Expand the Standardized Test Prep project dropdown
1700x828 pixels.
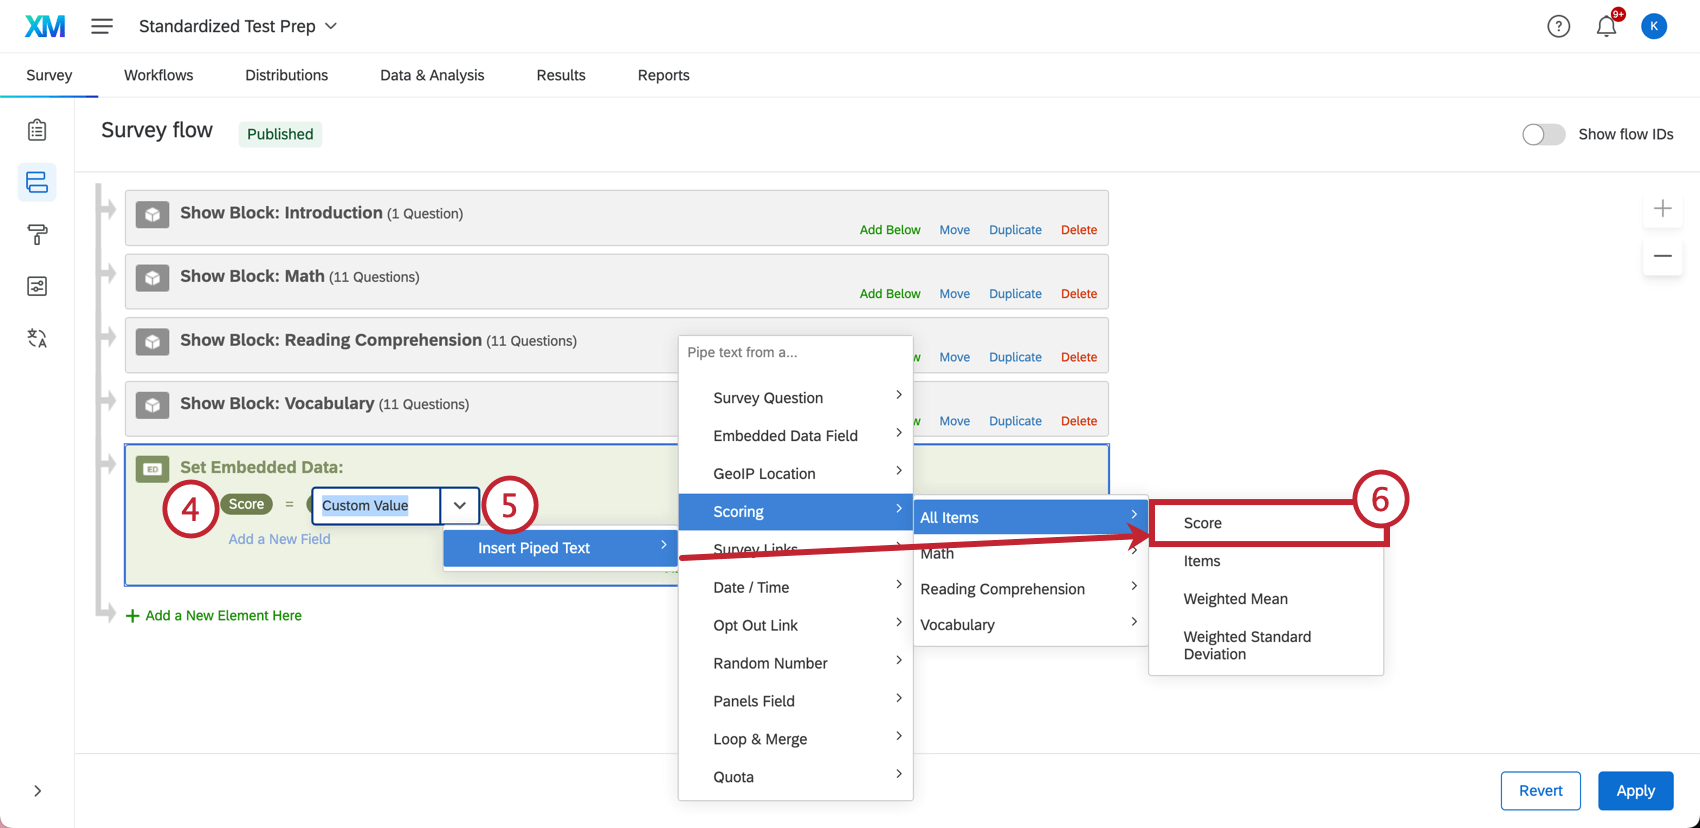pos(331,27)
